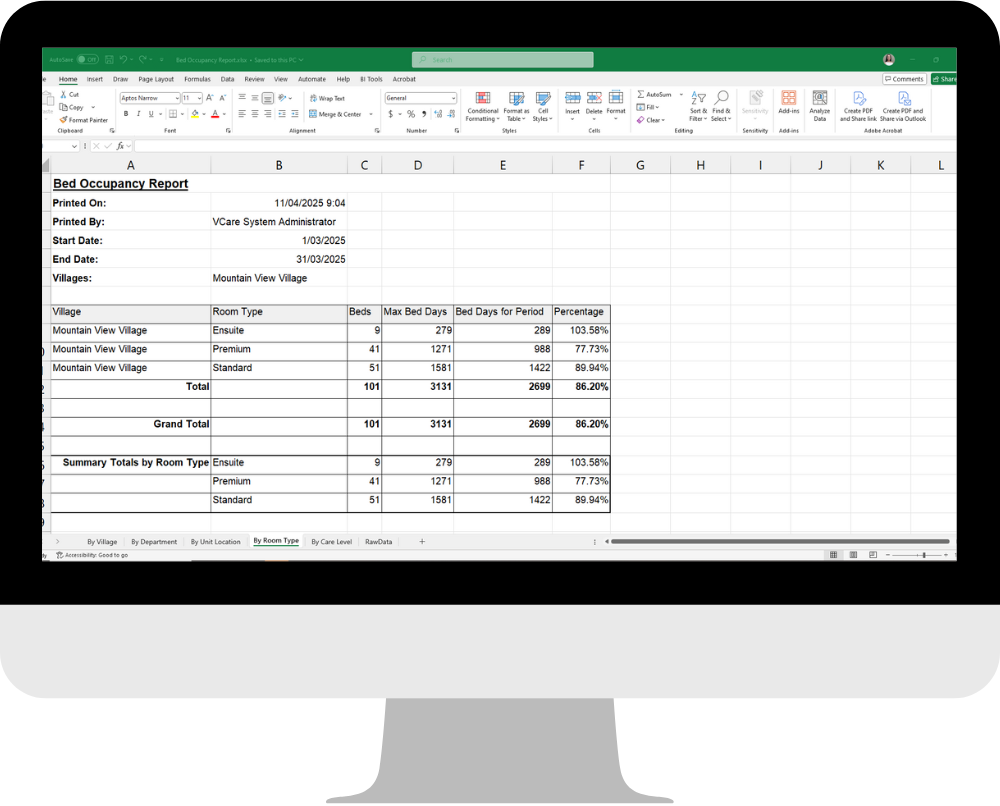Open the Page Layout ribbon tab
The image size is (1000, 806).
click(156, 79)
